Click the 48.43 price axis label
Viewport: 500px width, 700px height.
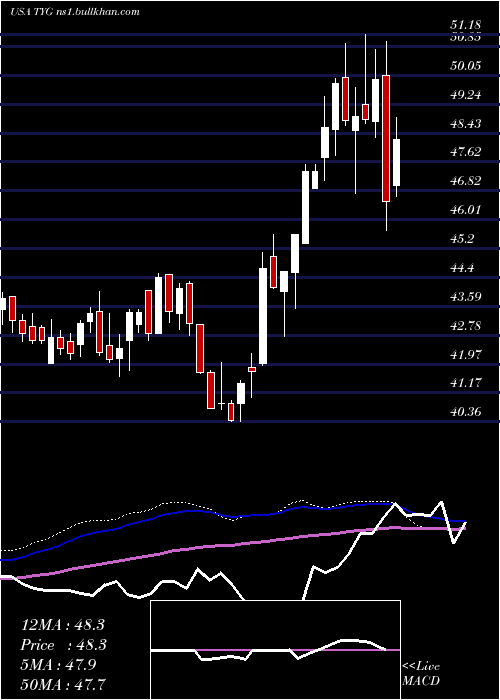pyautogui.click(x=465, y=123)
